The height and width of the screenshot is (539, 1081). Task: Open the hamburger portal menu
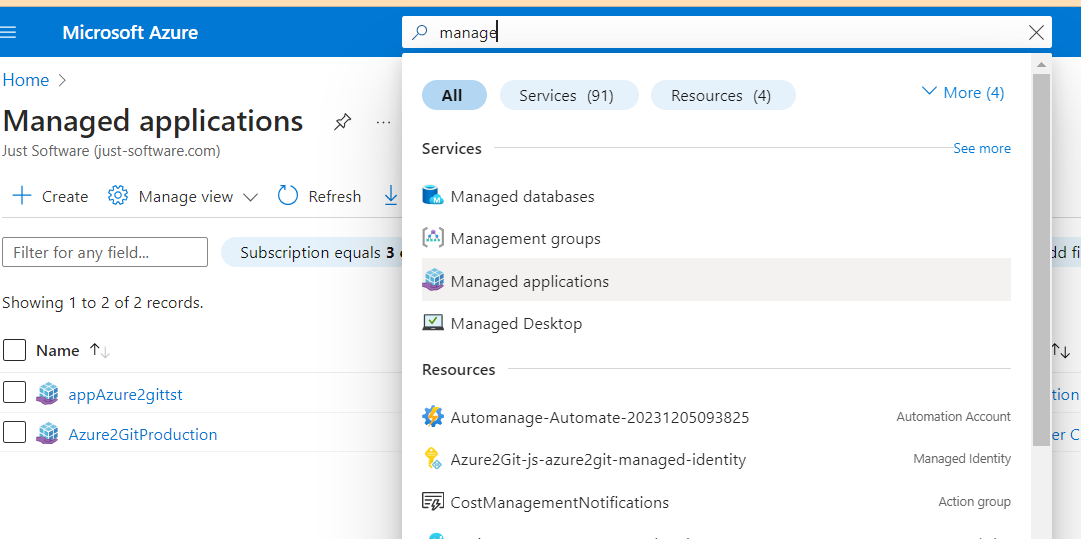(9, 32)
